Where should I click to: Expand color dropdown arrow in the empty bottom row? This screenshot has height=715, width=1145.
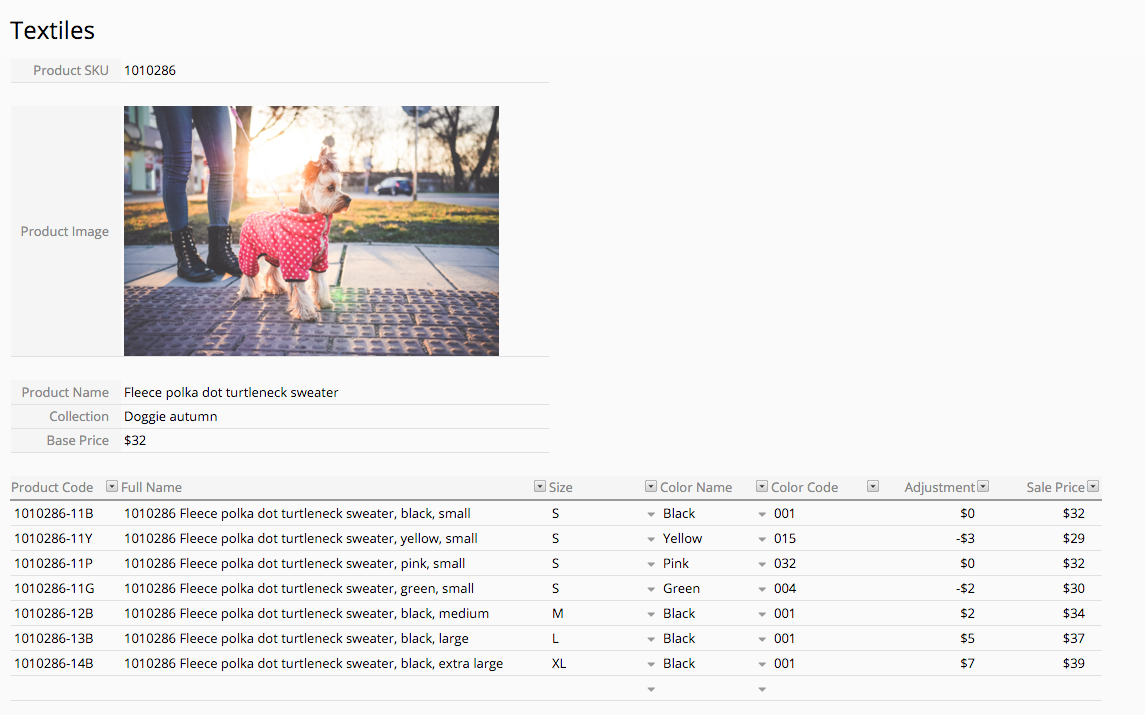click(762, 689)
